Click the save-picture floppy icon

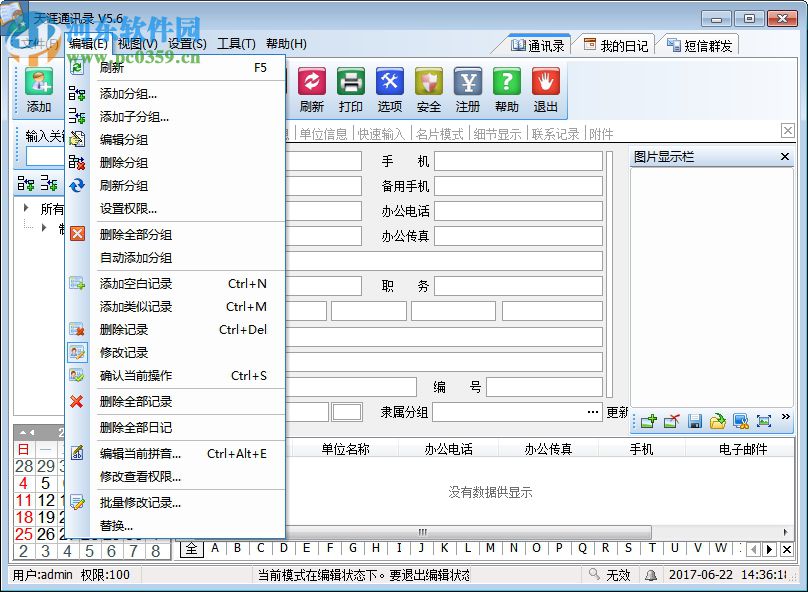point(695,421)
